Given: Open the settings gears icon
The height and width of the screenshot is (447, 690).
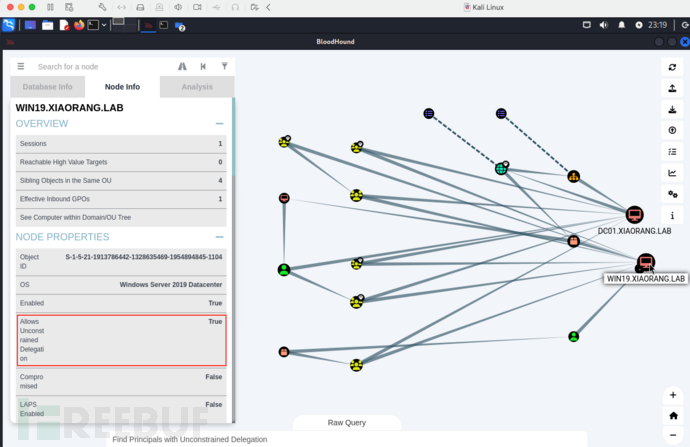Looking at the screenshot, I should coord(672,194).
